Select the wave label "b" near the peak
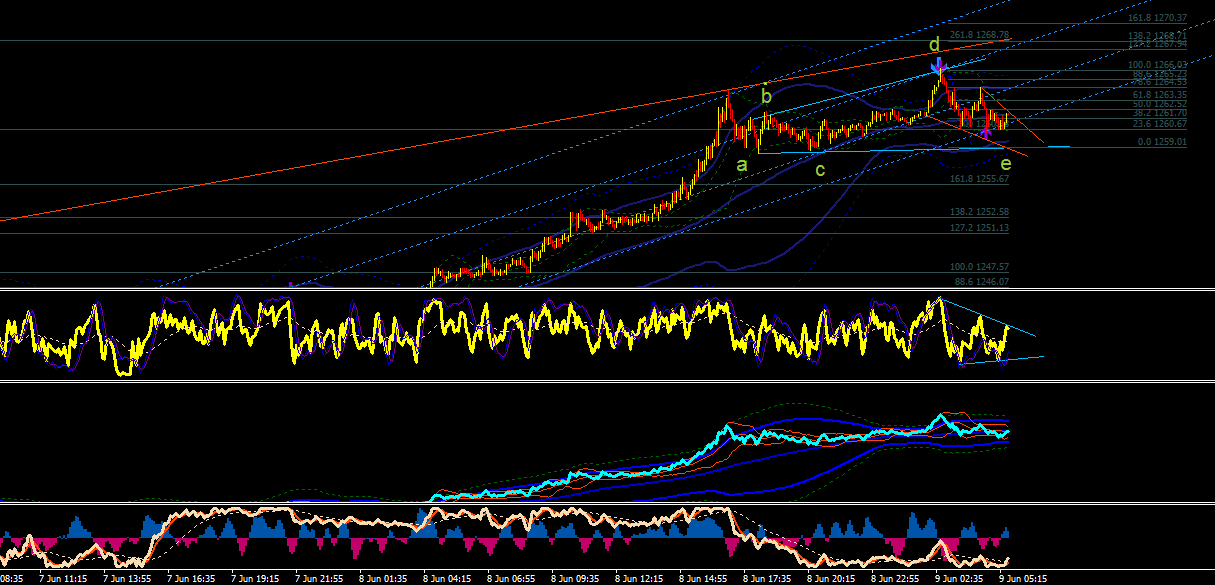The image size is (1215, 585). pos(767,97)
